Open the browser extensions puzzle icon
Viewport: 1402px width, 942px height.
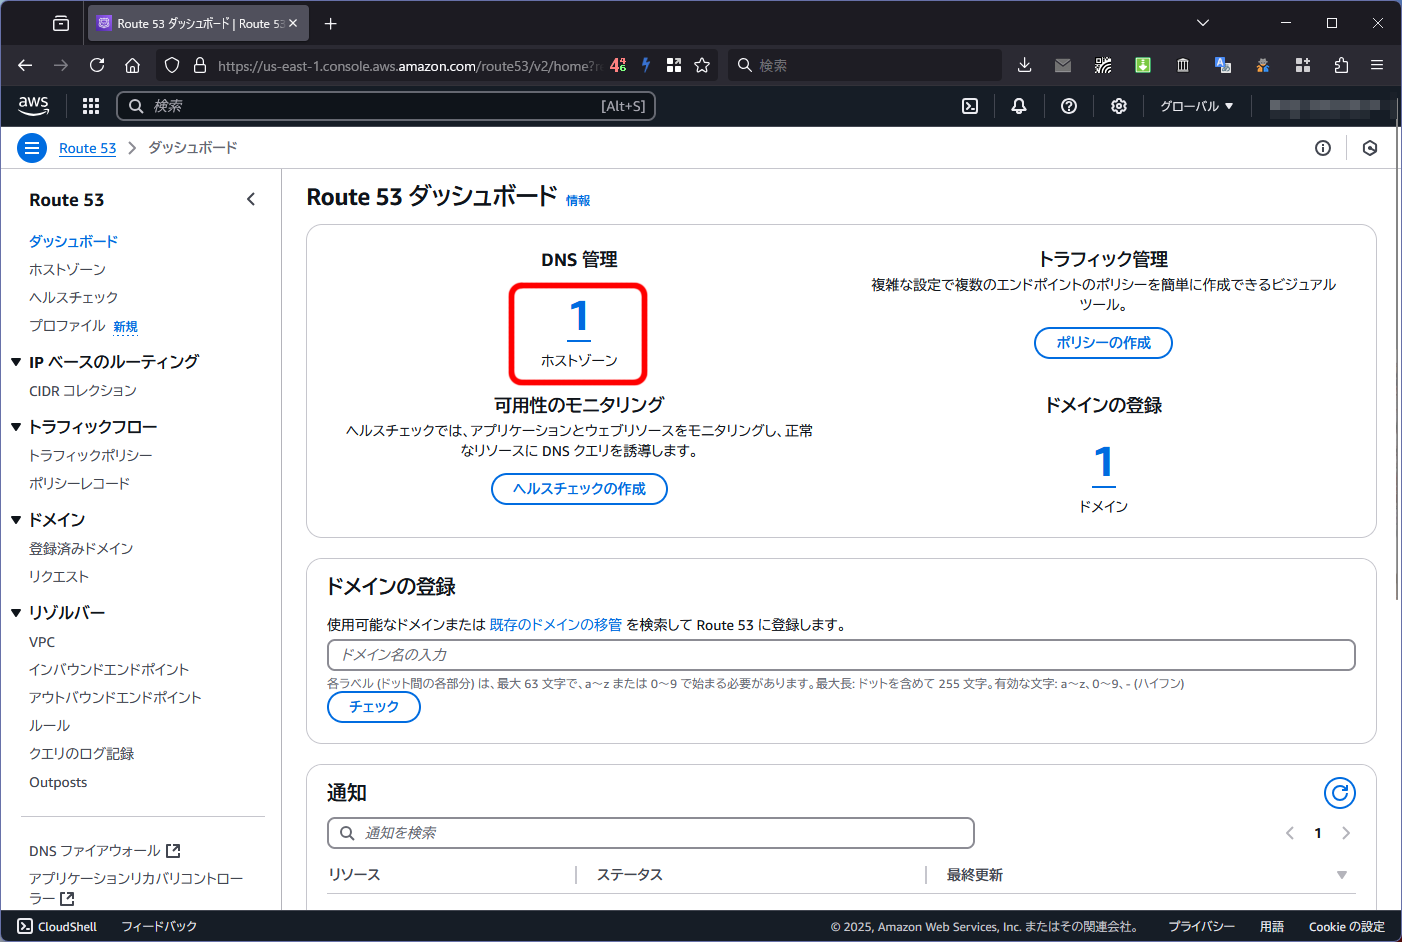1341,65
